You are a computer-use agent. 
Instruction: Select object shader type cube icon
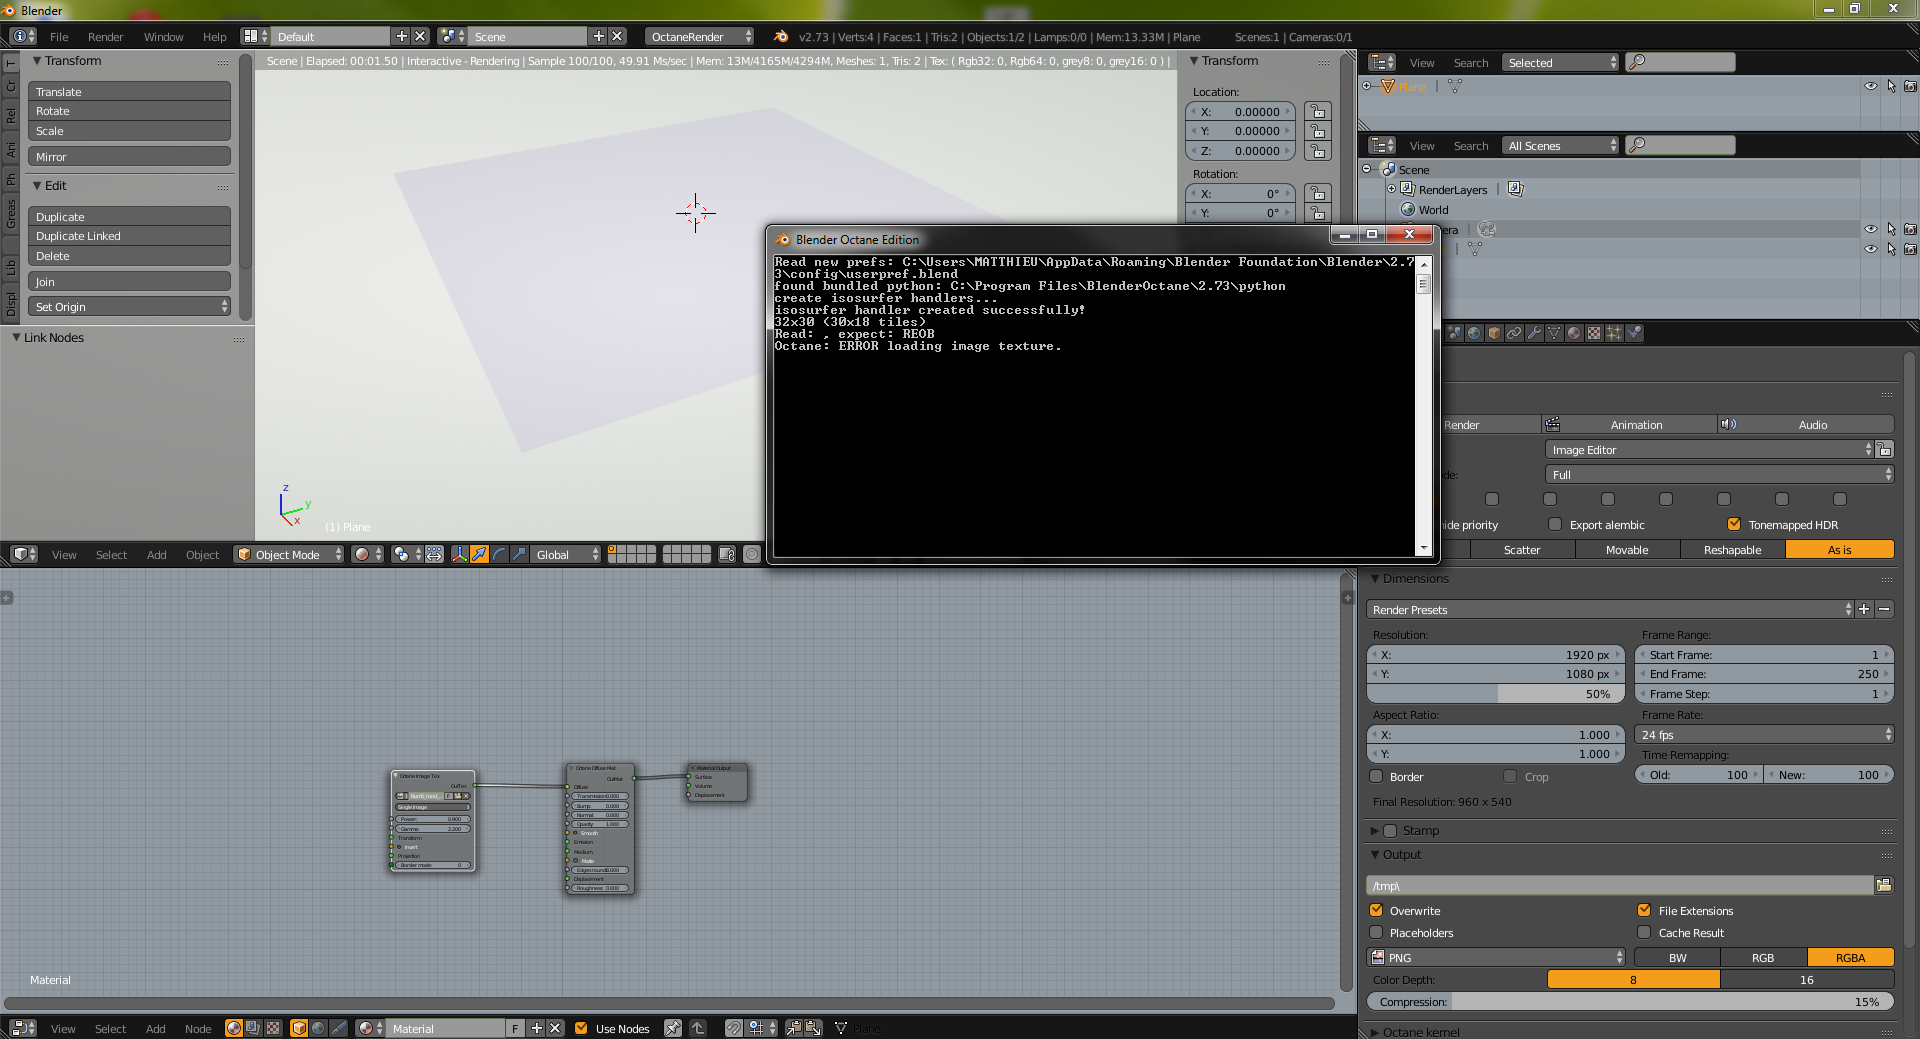tap(299, 1028)
